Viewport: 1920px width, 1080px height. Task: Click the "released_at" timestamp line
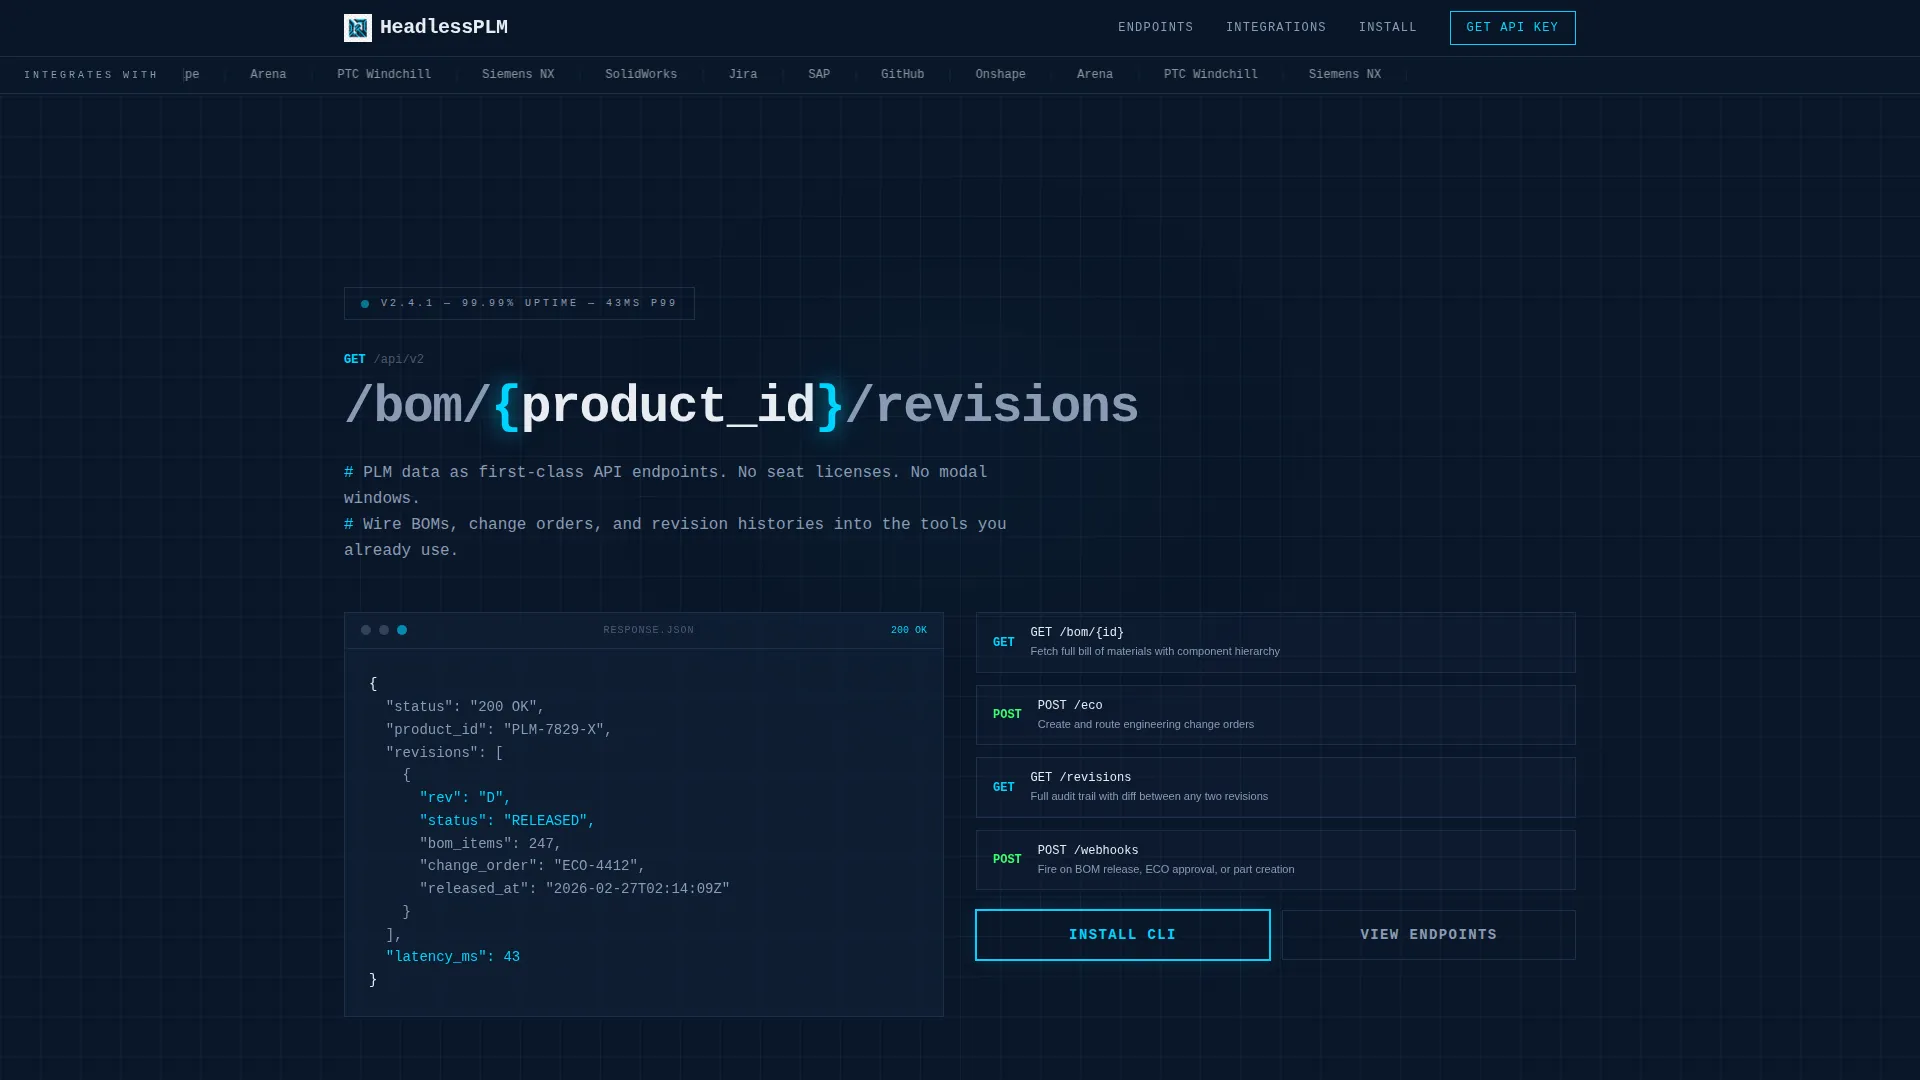(x=575, y=889)
